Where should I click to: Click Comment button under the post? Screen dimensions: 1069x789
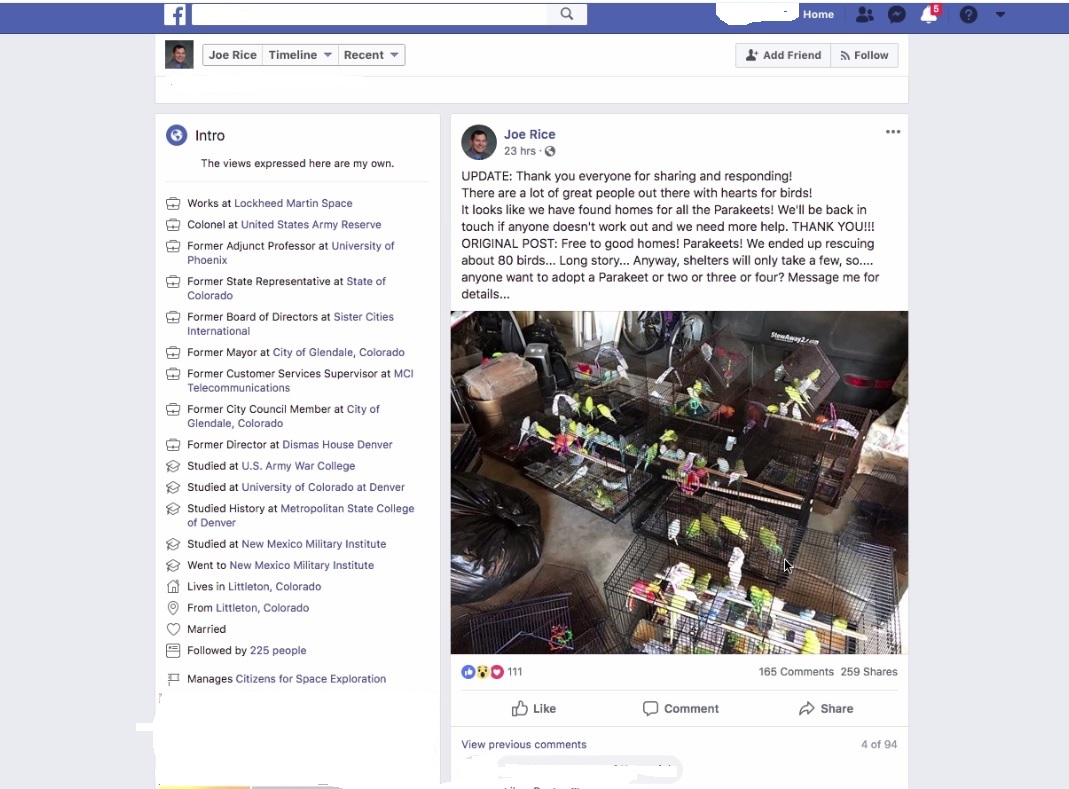coord(680,709)
